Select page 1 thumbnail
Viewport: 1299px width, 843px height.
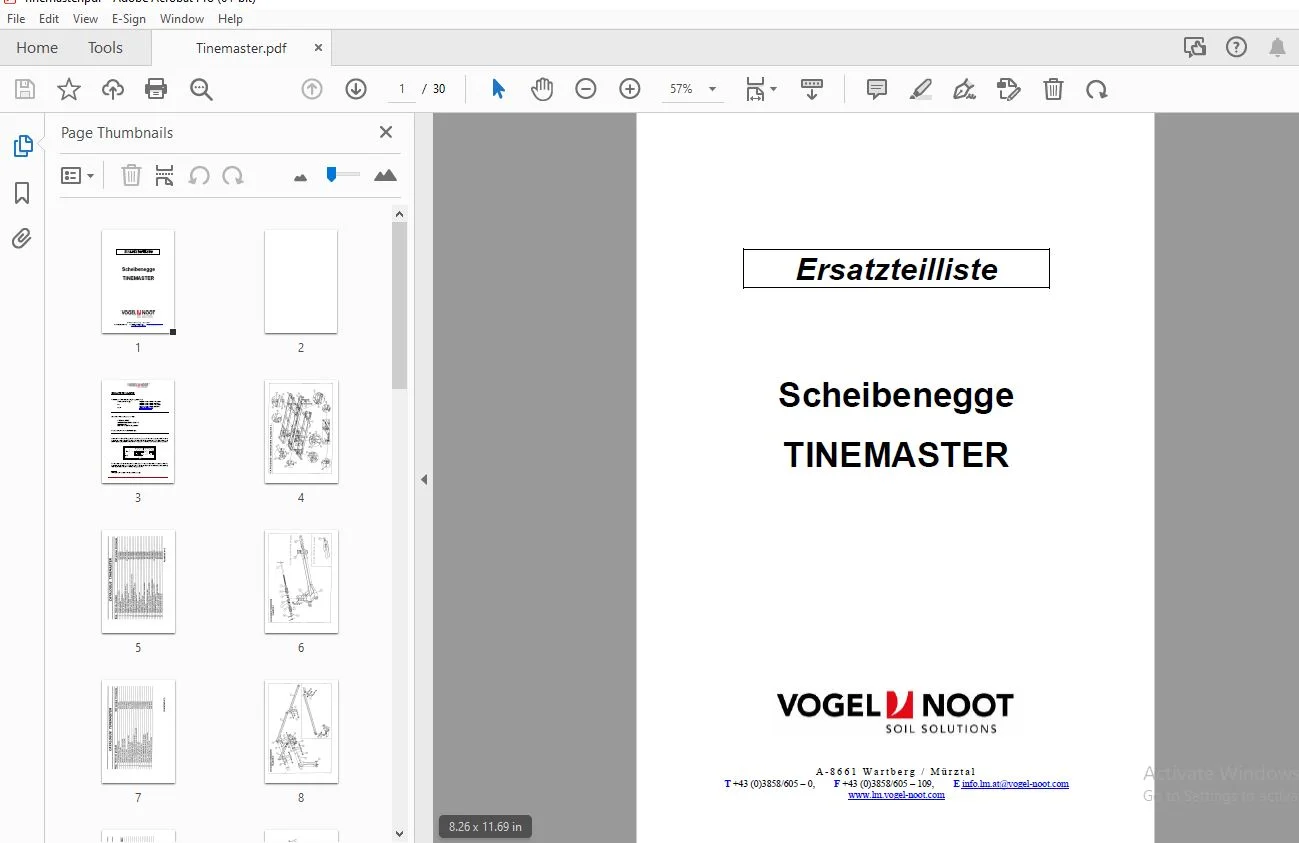point(138,281)
